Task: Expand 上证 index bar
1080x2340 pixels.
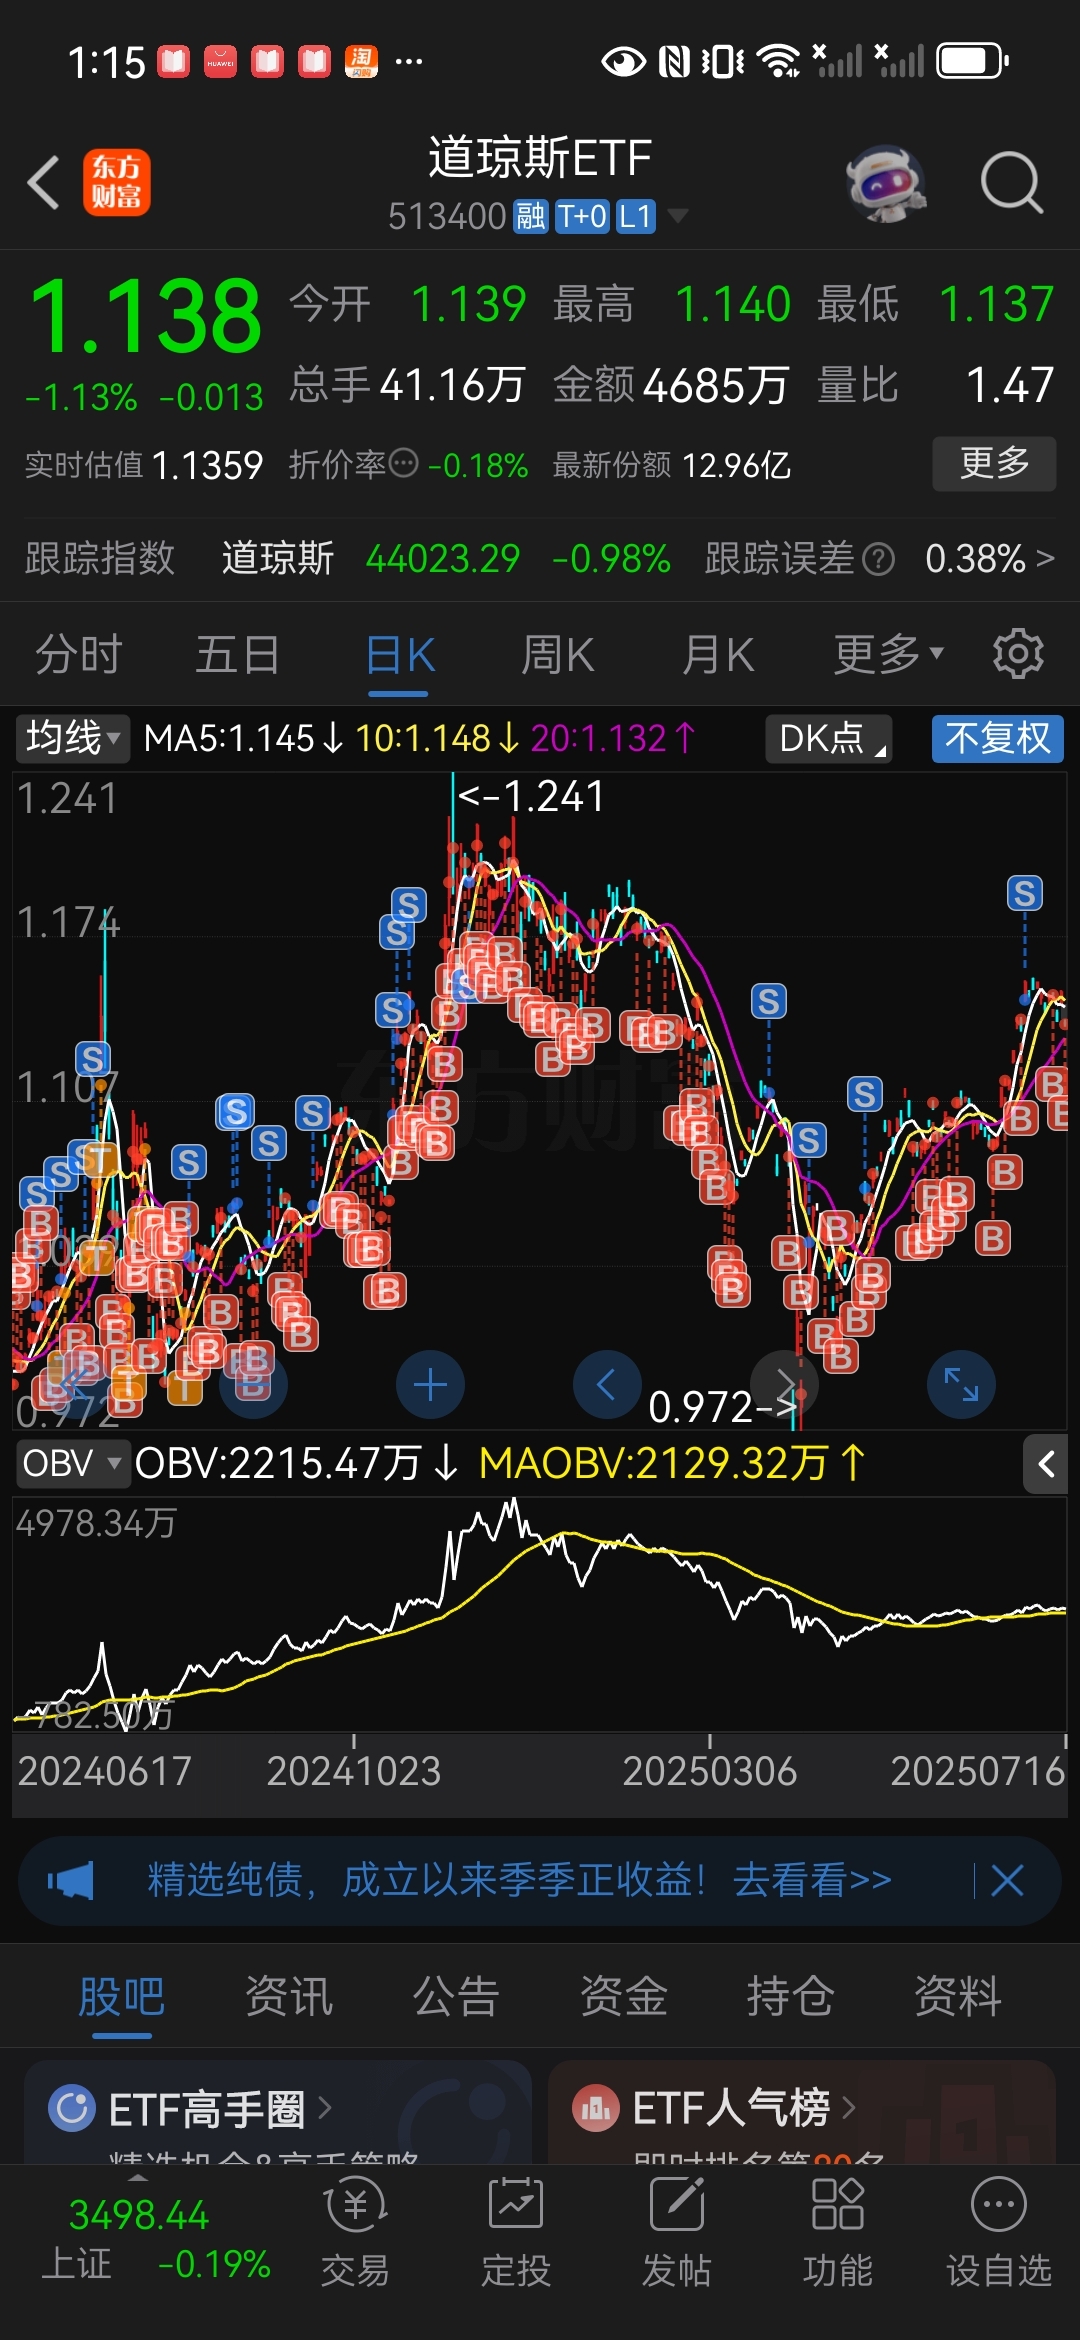Action: (x=139, y=2178)
